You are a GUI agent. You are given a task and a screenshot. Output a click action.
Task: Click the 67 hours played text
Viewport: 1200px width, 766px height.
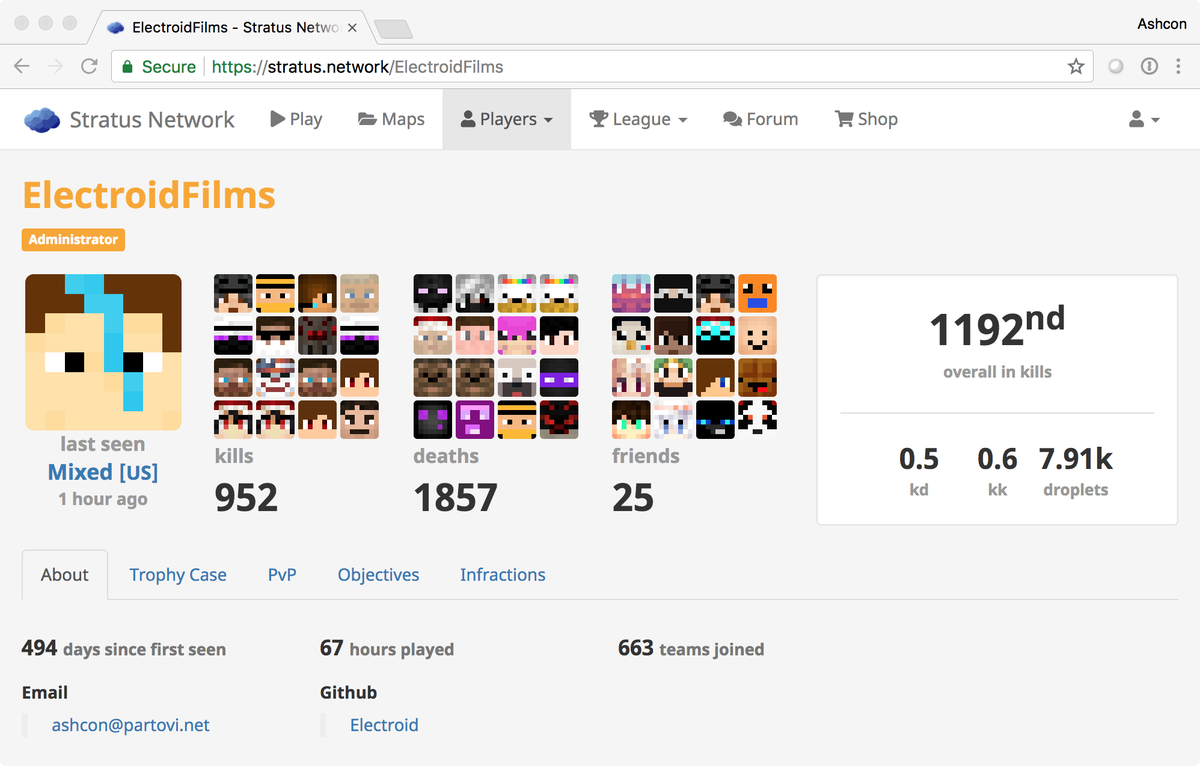pyautogui.click(x=387, y=649)
